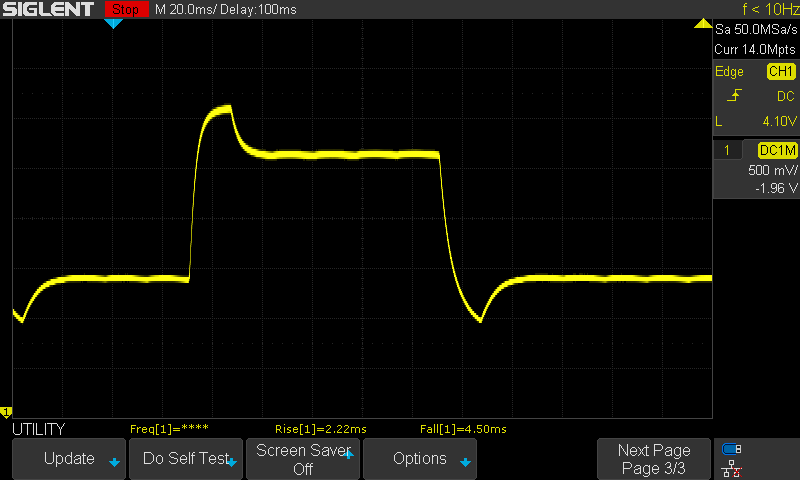Click the CH1 trigger source label
Screen dimensions: 800x480
781,71
